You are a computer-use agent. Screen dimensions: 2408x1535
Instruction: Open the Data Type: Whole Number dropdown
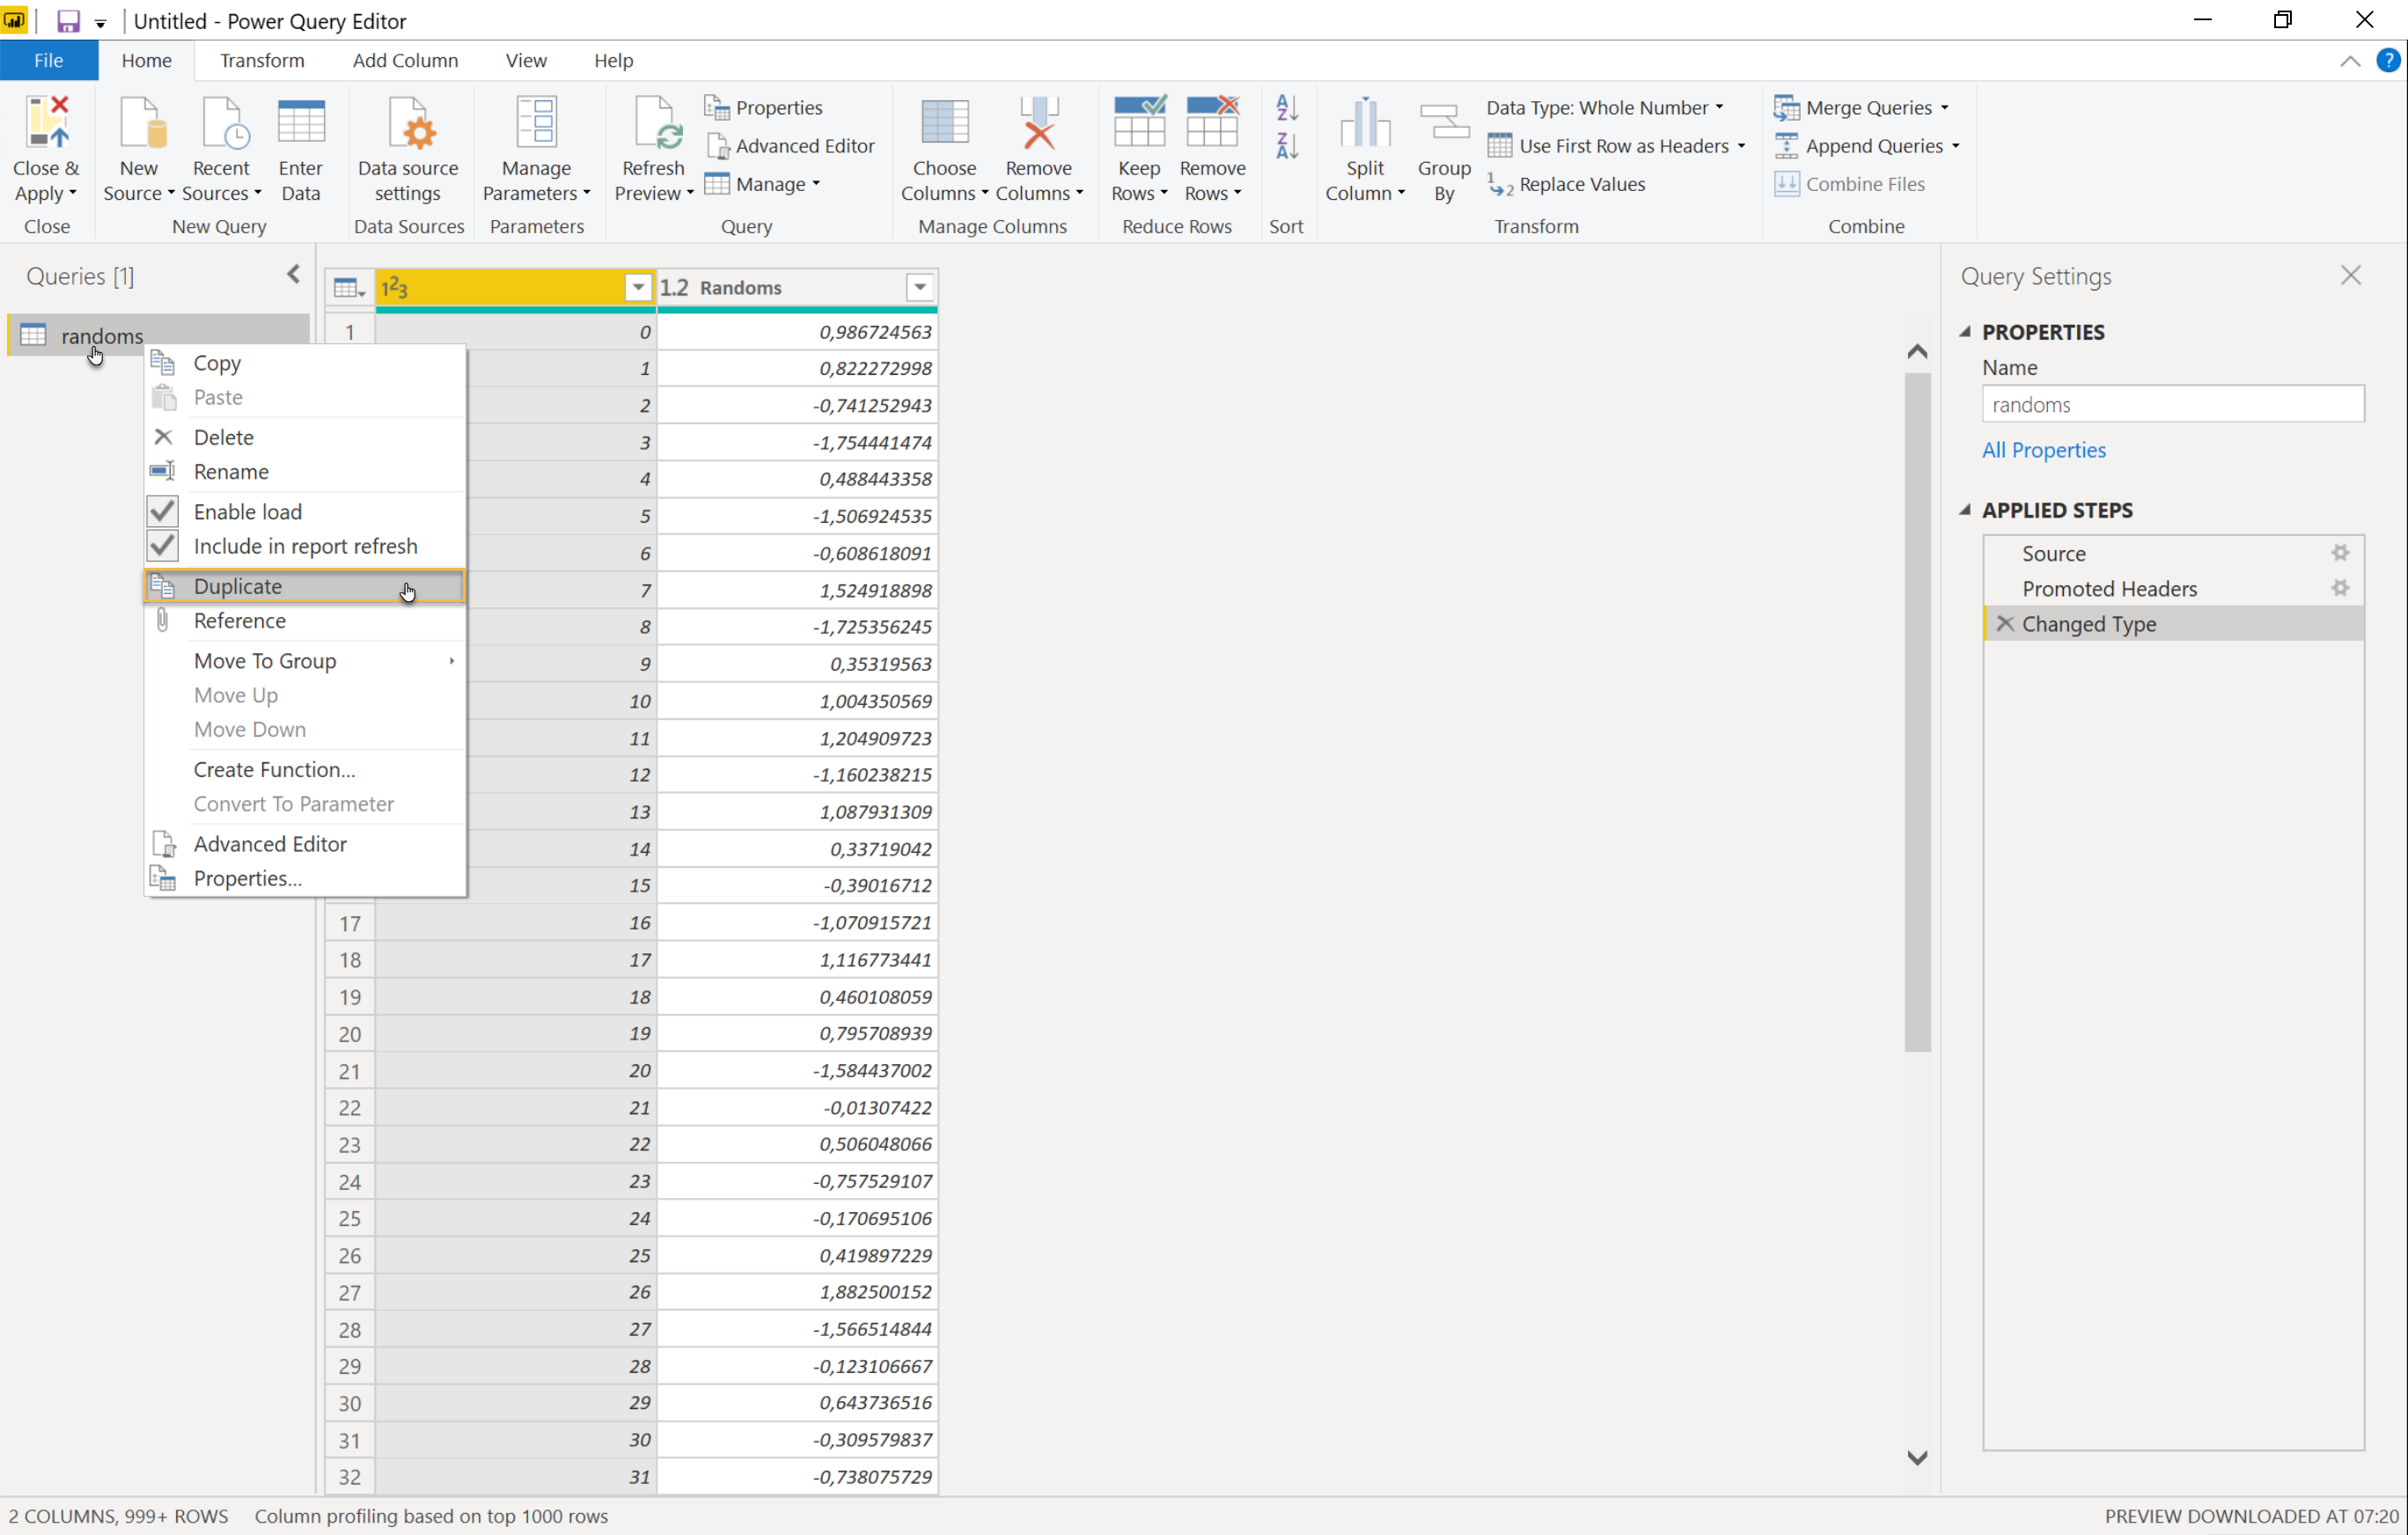tap(1605, 107)
